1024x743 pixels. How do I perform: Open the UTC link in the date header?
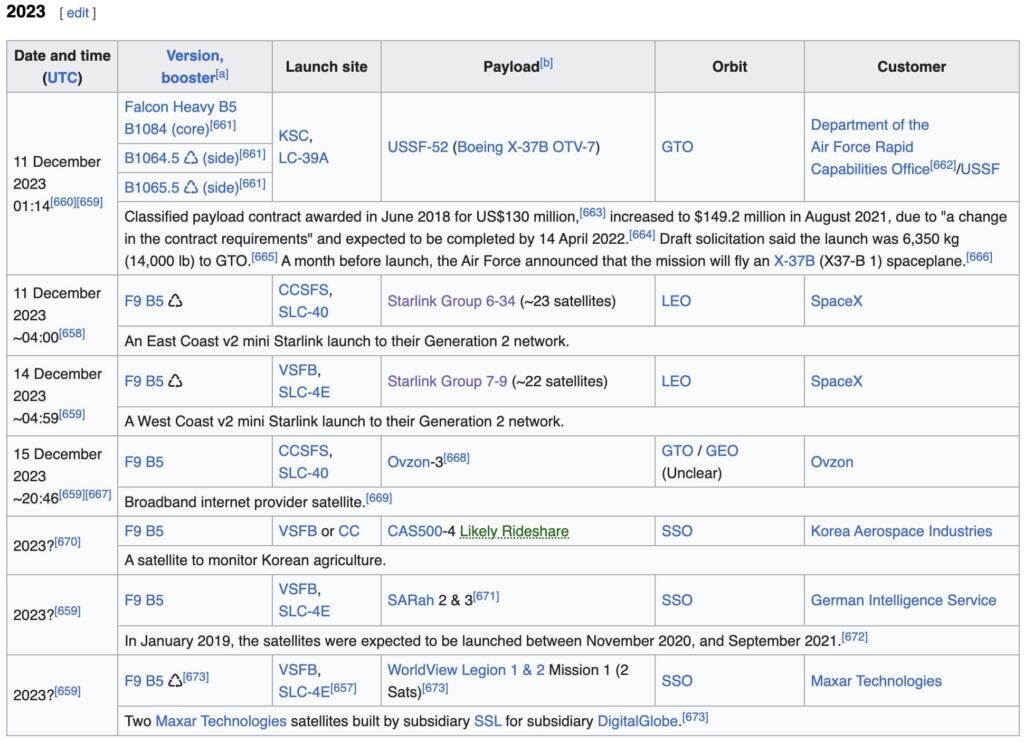tap(64, 77)
